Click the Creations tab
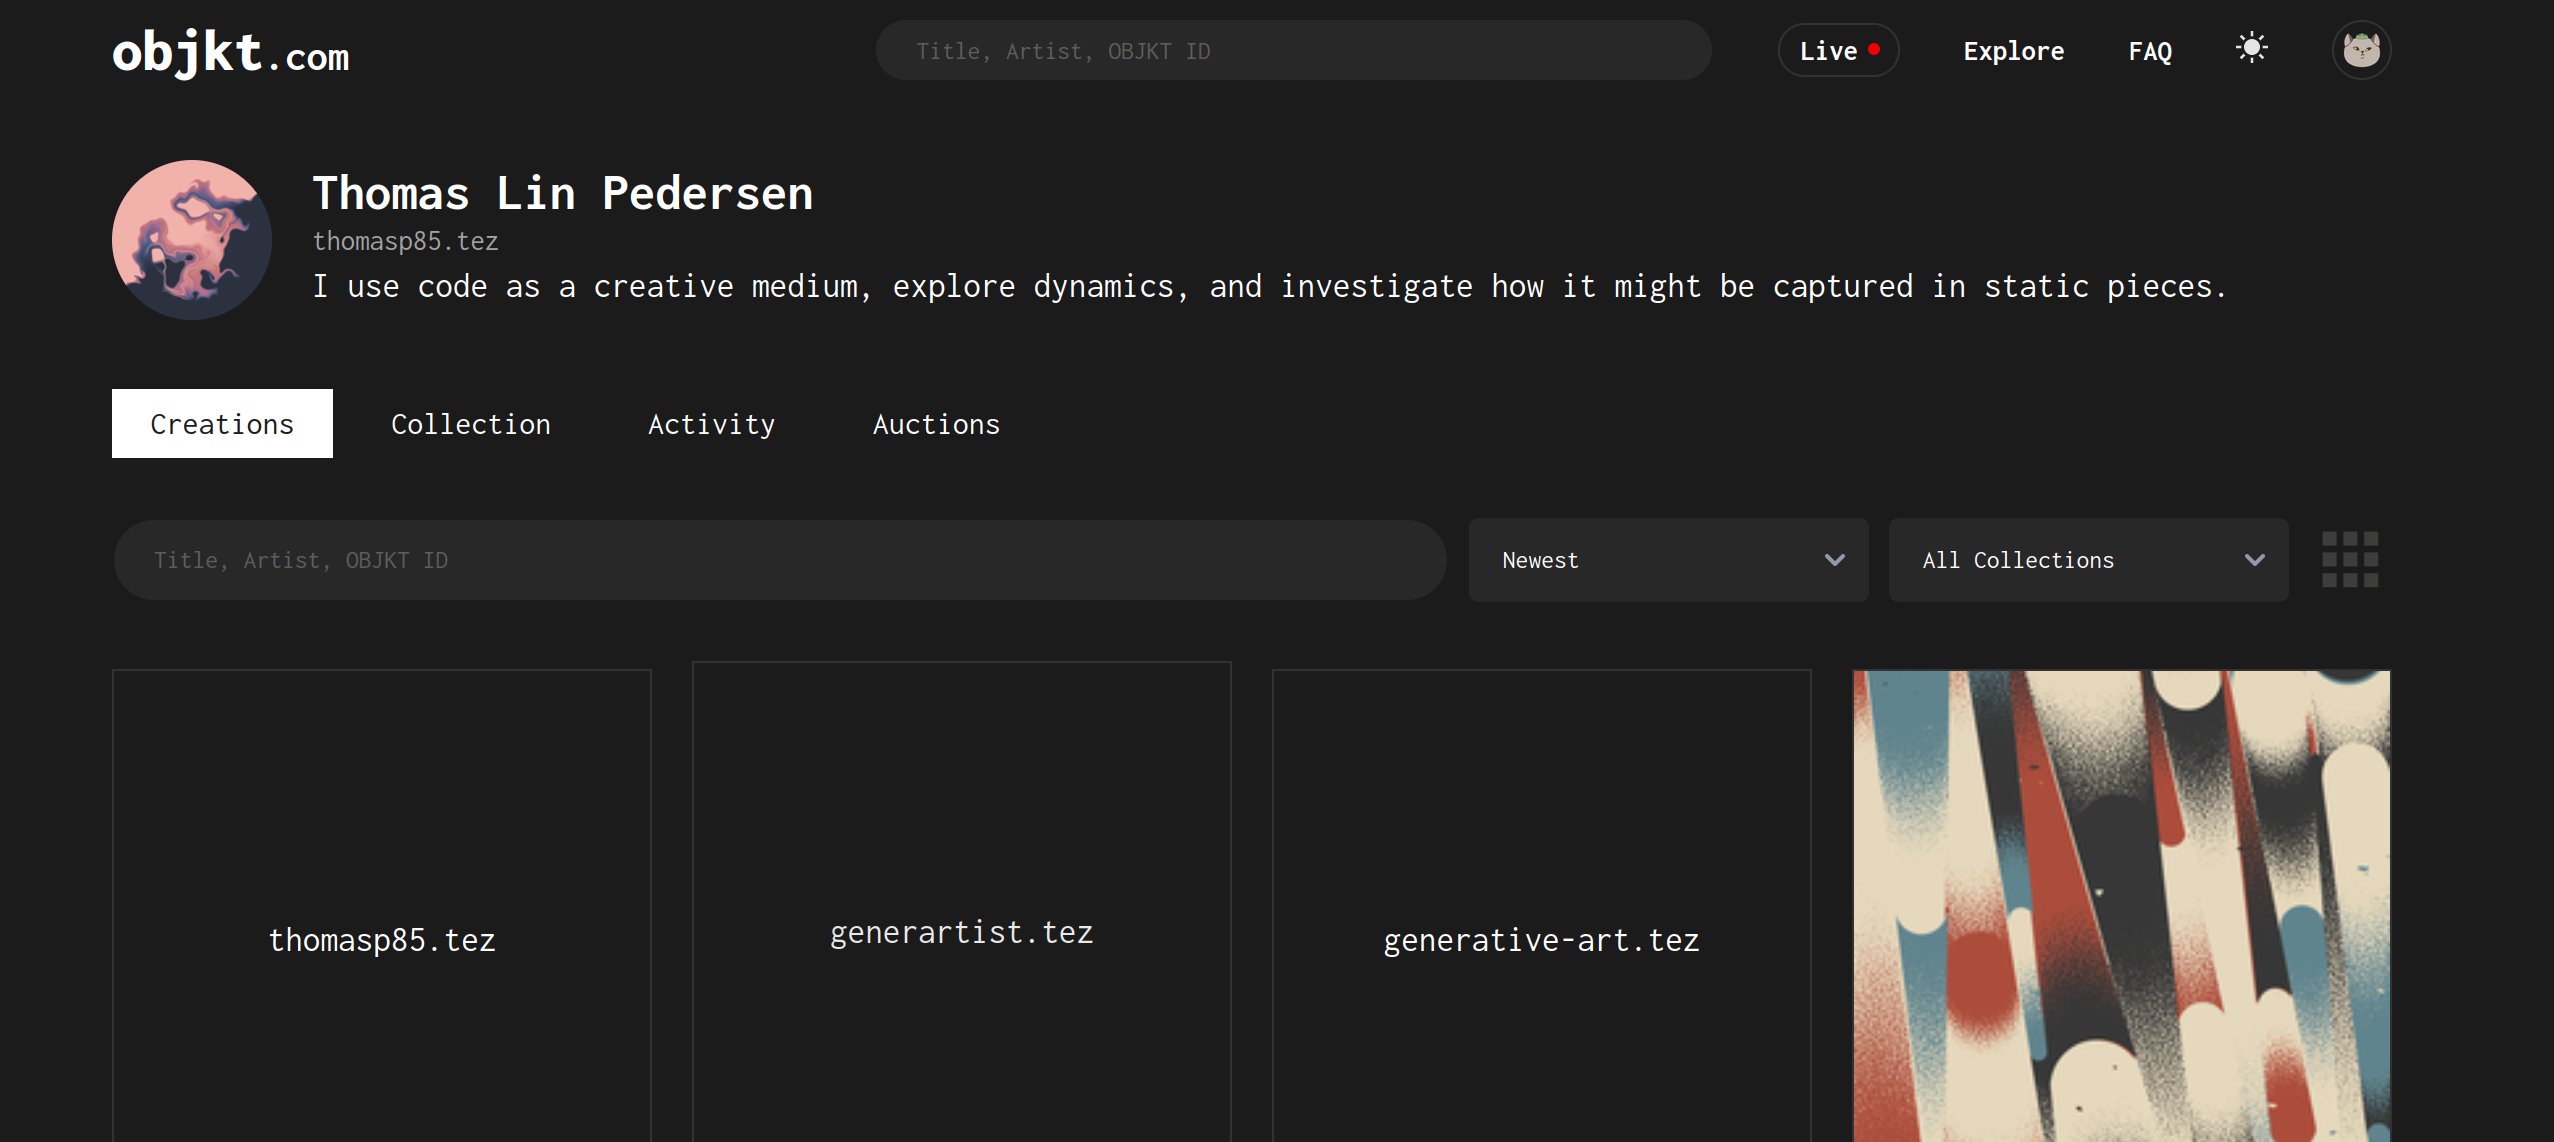Viewport: 2554px width, 1142px height. coord(222,424)
